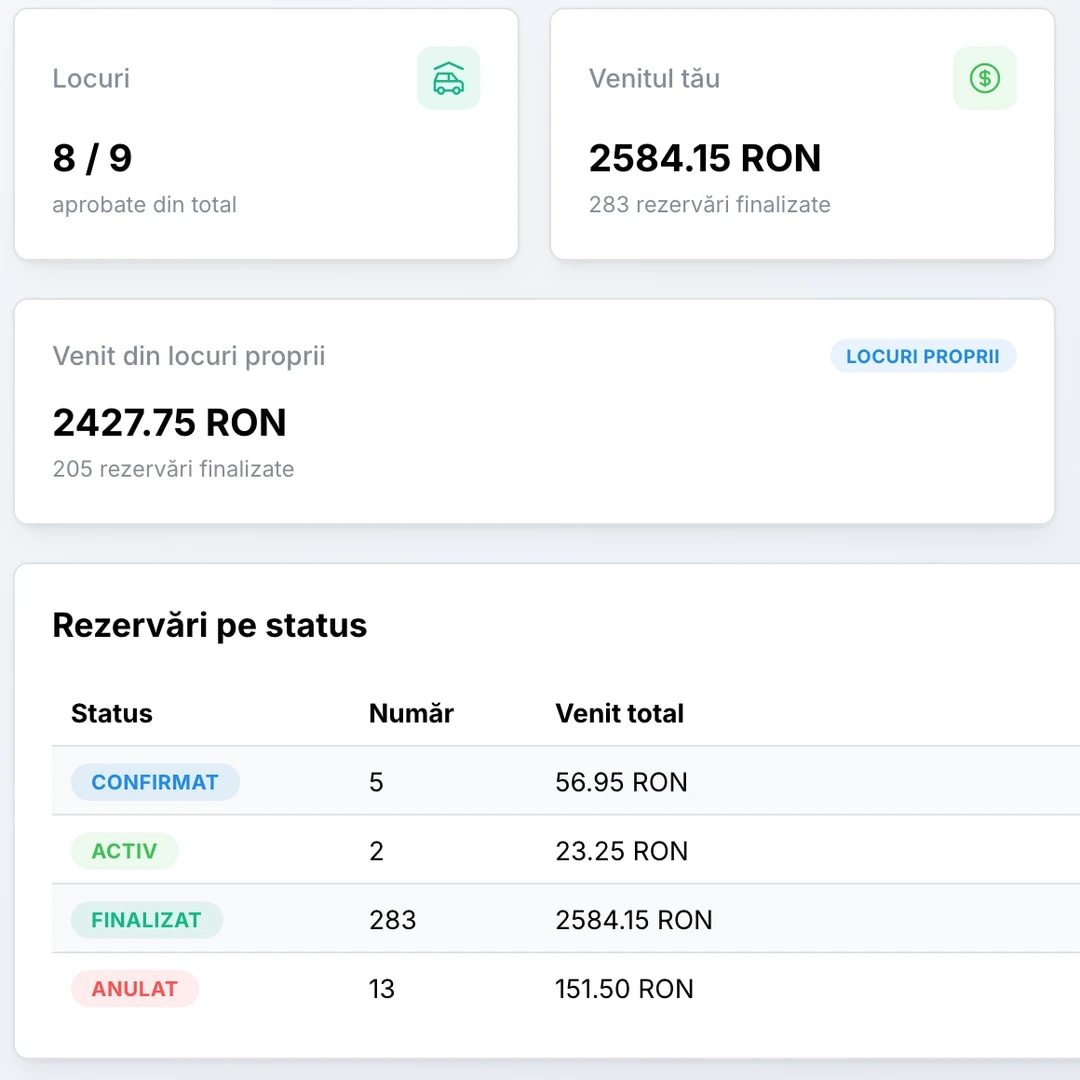The image size is (1080, 1080).
Task: Click the "151.50 RON" revenue cell
Action: coord(625,989)
